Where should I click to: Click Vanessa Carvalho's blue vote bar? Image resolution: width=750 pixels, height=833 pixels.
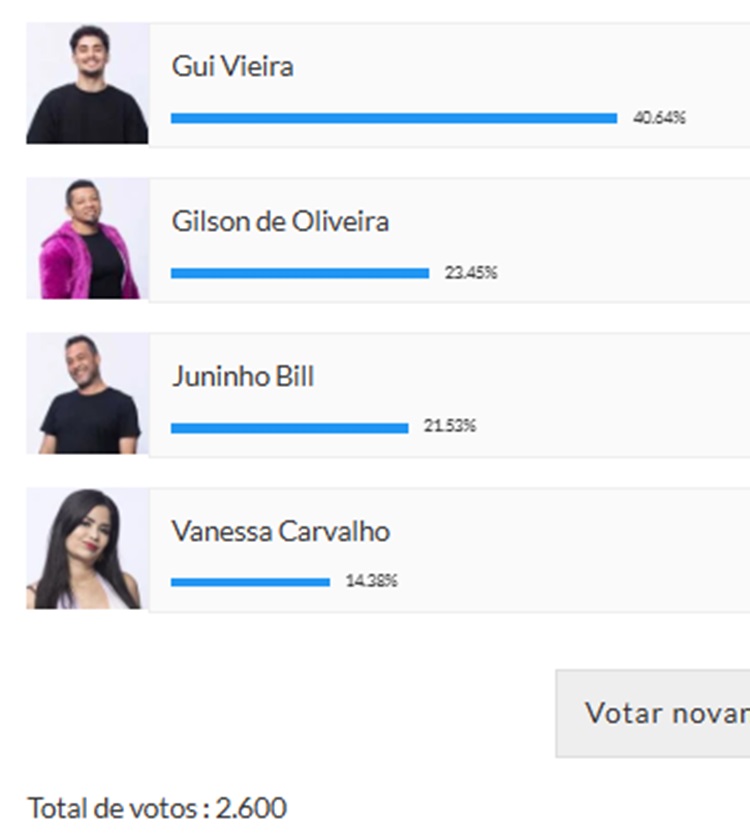click(x=250, y=582)
